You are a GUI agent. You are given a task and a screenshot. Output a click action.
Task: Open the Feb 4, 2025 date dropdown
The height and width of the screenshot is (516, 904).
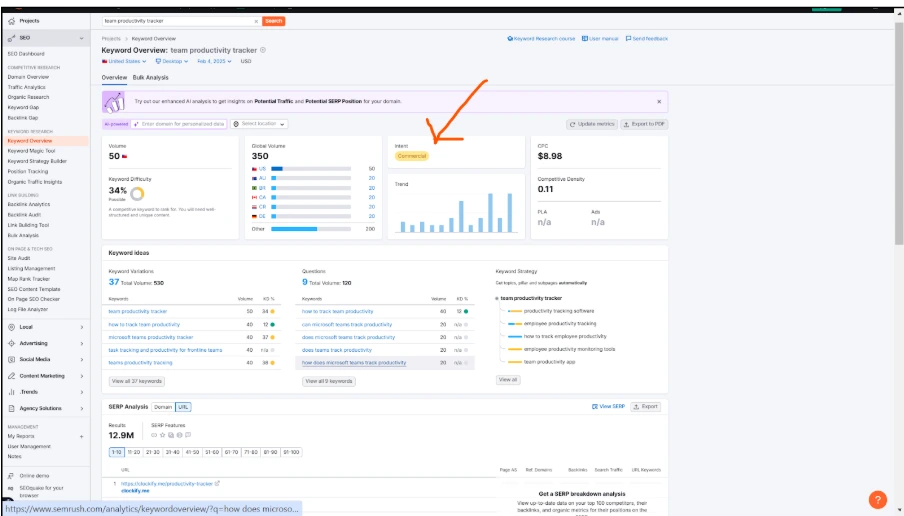[x=214, y=61]
